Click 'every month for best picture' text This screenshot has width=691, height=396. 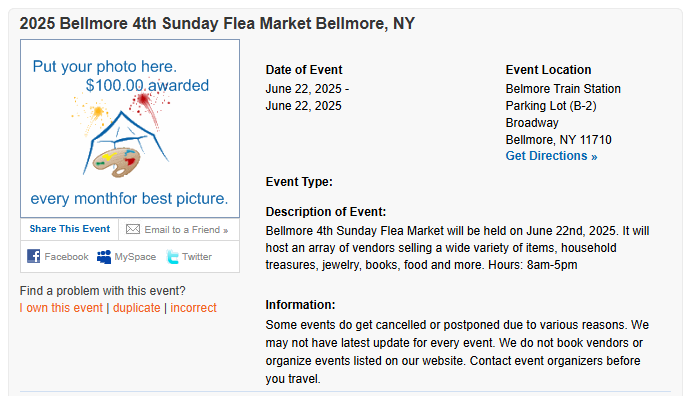(129, 199)
